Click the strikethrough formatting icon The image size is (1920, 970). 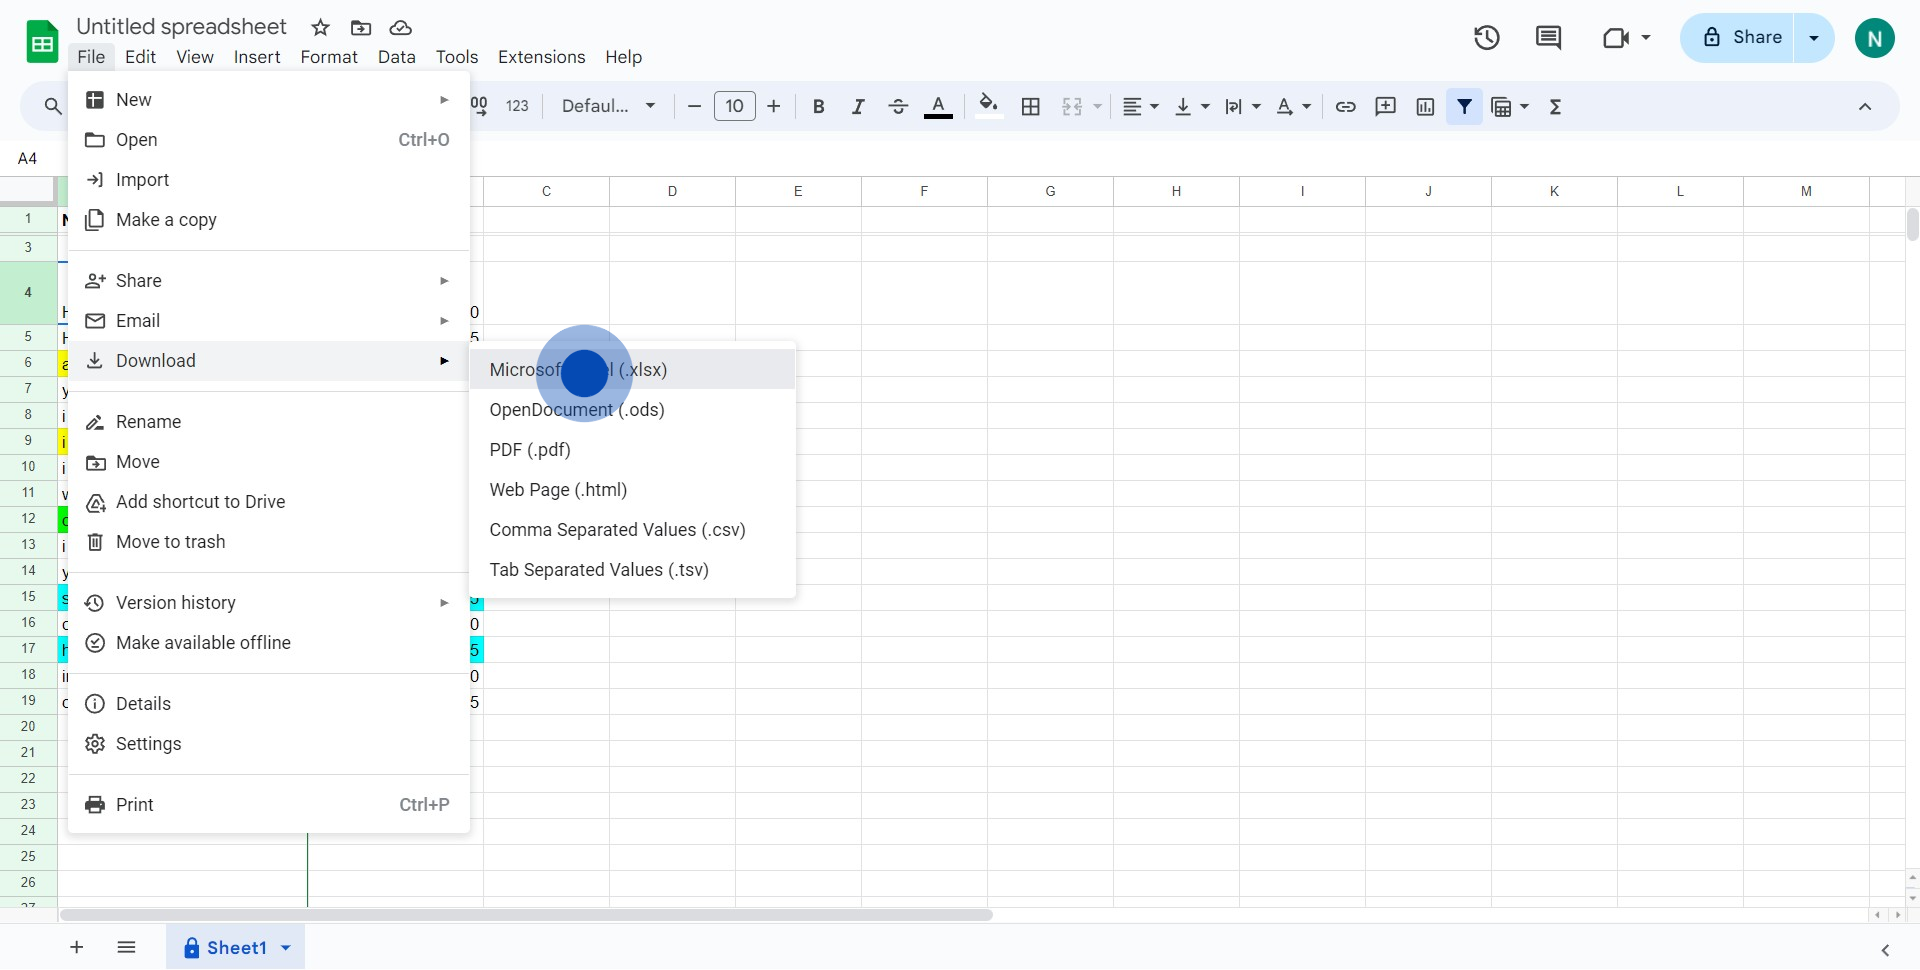pos(898,107)
